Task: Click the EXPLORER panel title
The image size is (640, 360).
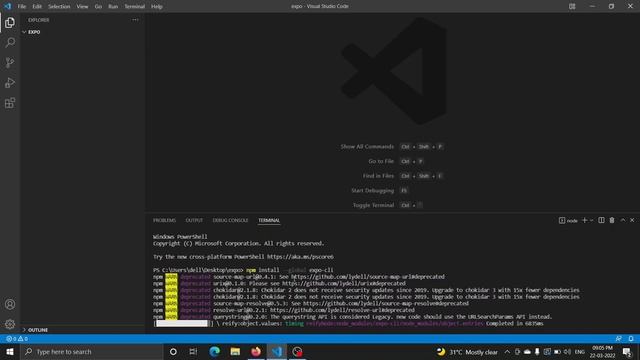Action: 39,20
